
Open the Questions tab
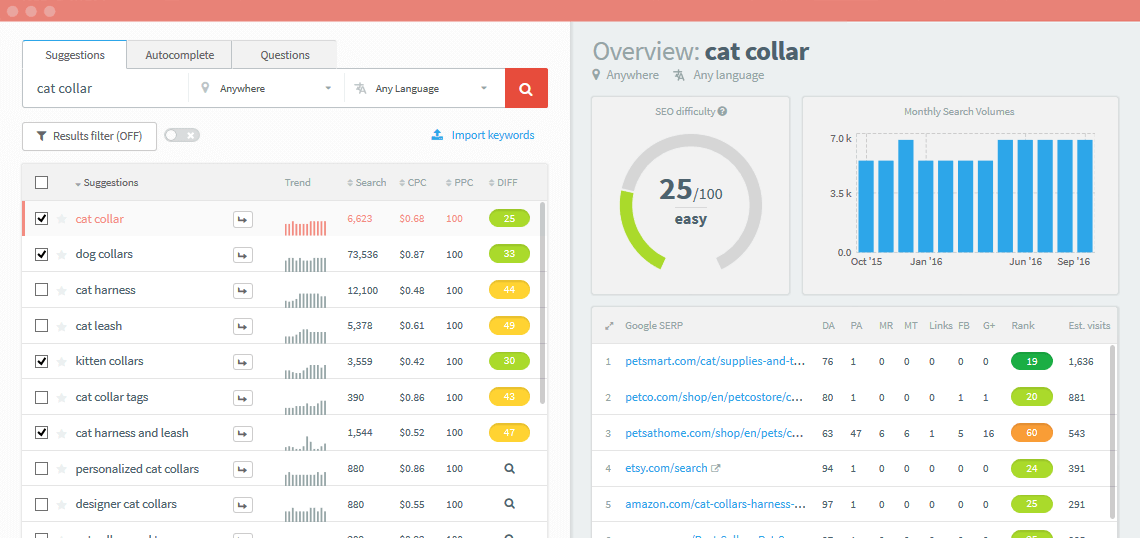[285, 55]
